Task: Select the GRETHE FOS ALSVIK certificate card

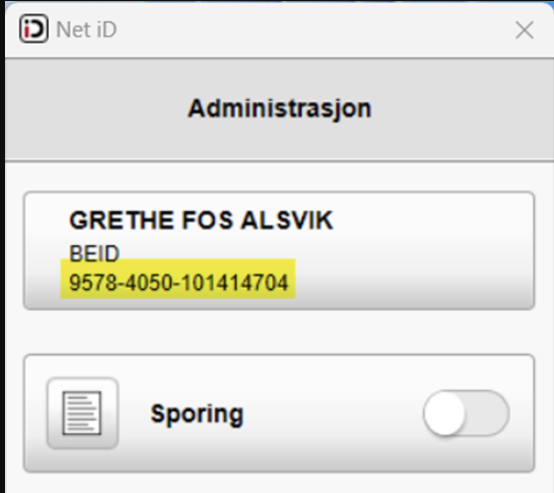Action: click(x=279, y=251)
